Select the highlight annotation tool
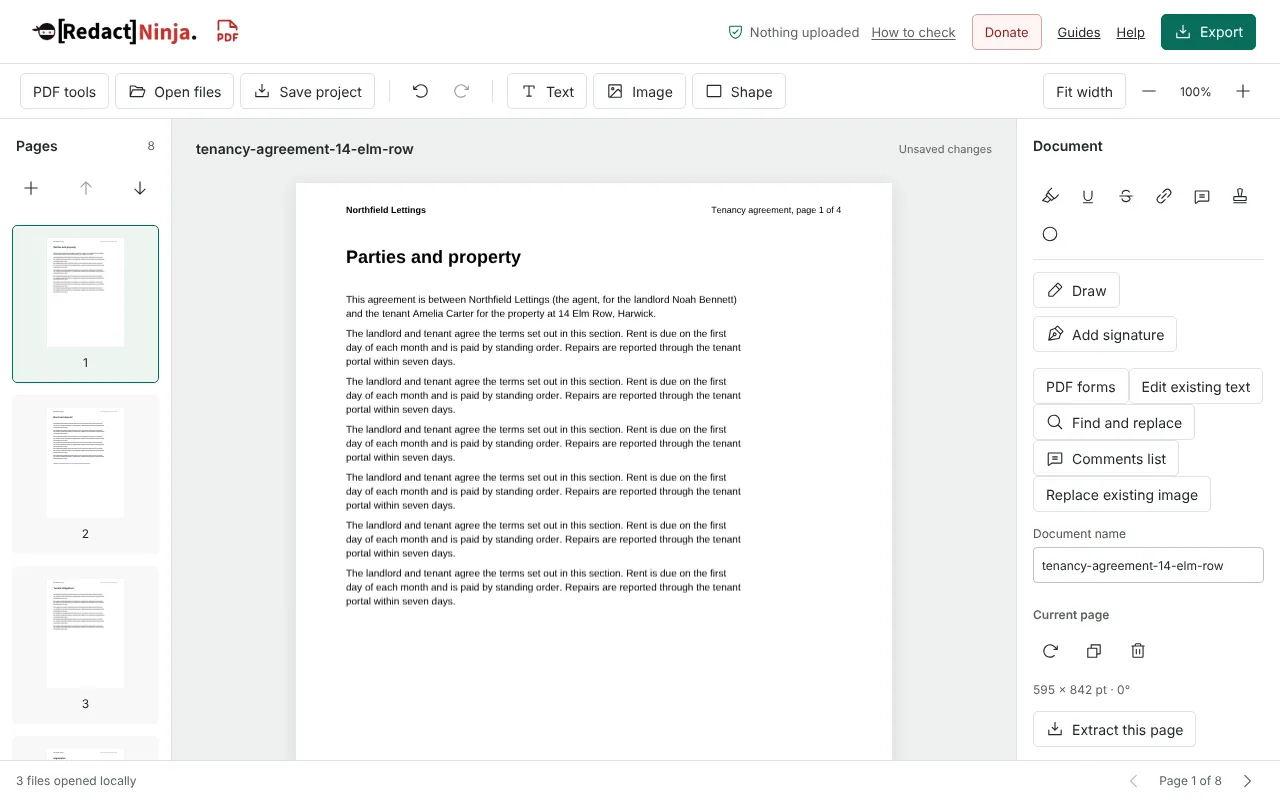The width and height of the screenshot is (1280, 800). [1050, 196]
